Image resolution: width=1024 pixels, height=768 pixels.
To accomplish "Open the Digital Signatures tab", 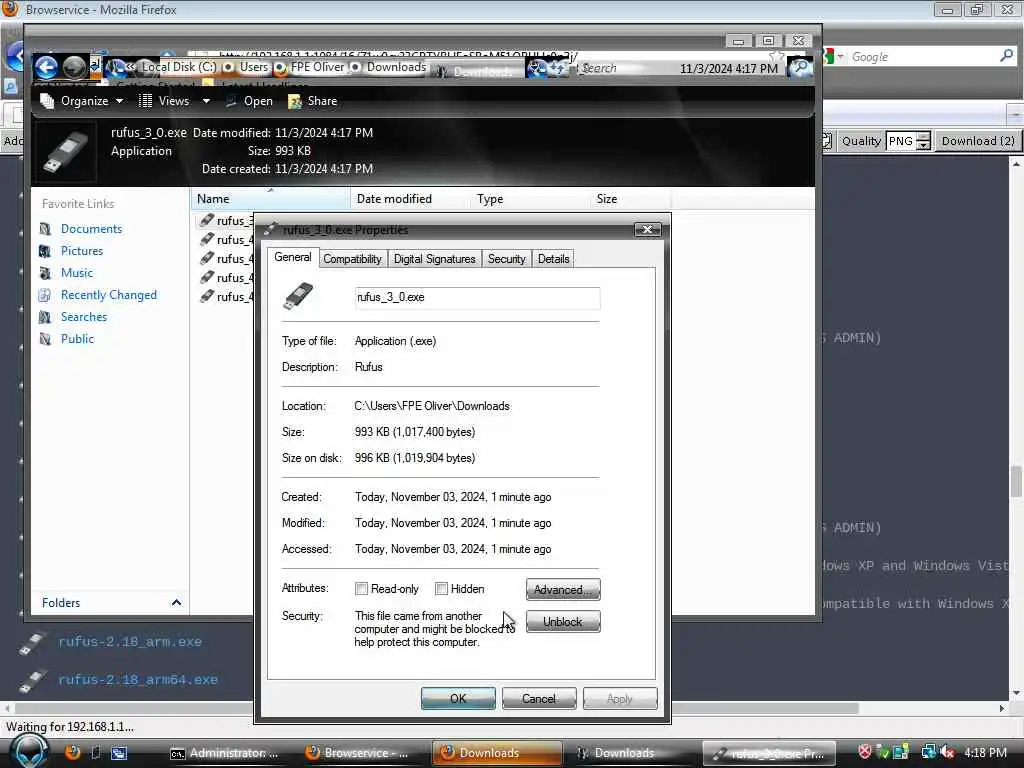I will click(x=434, y=259).
